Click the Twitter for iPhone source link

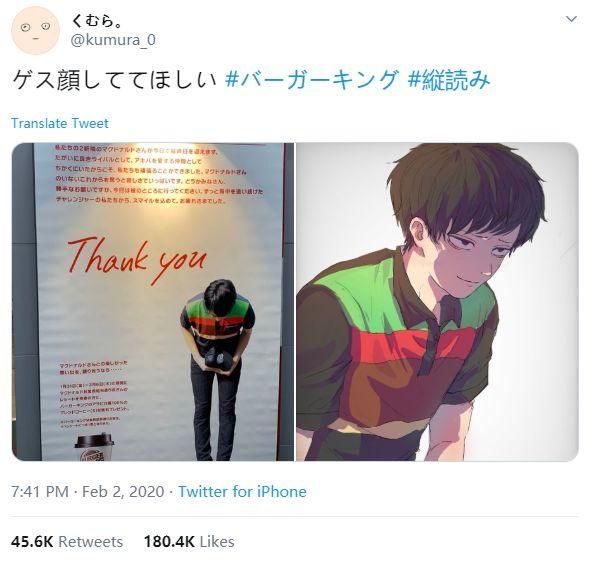tap(242, 491)
